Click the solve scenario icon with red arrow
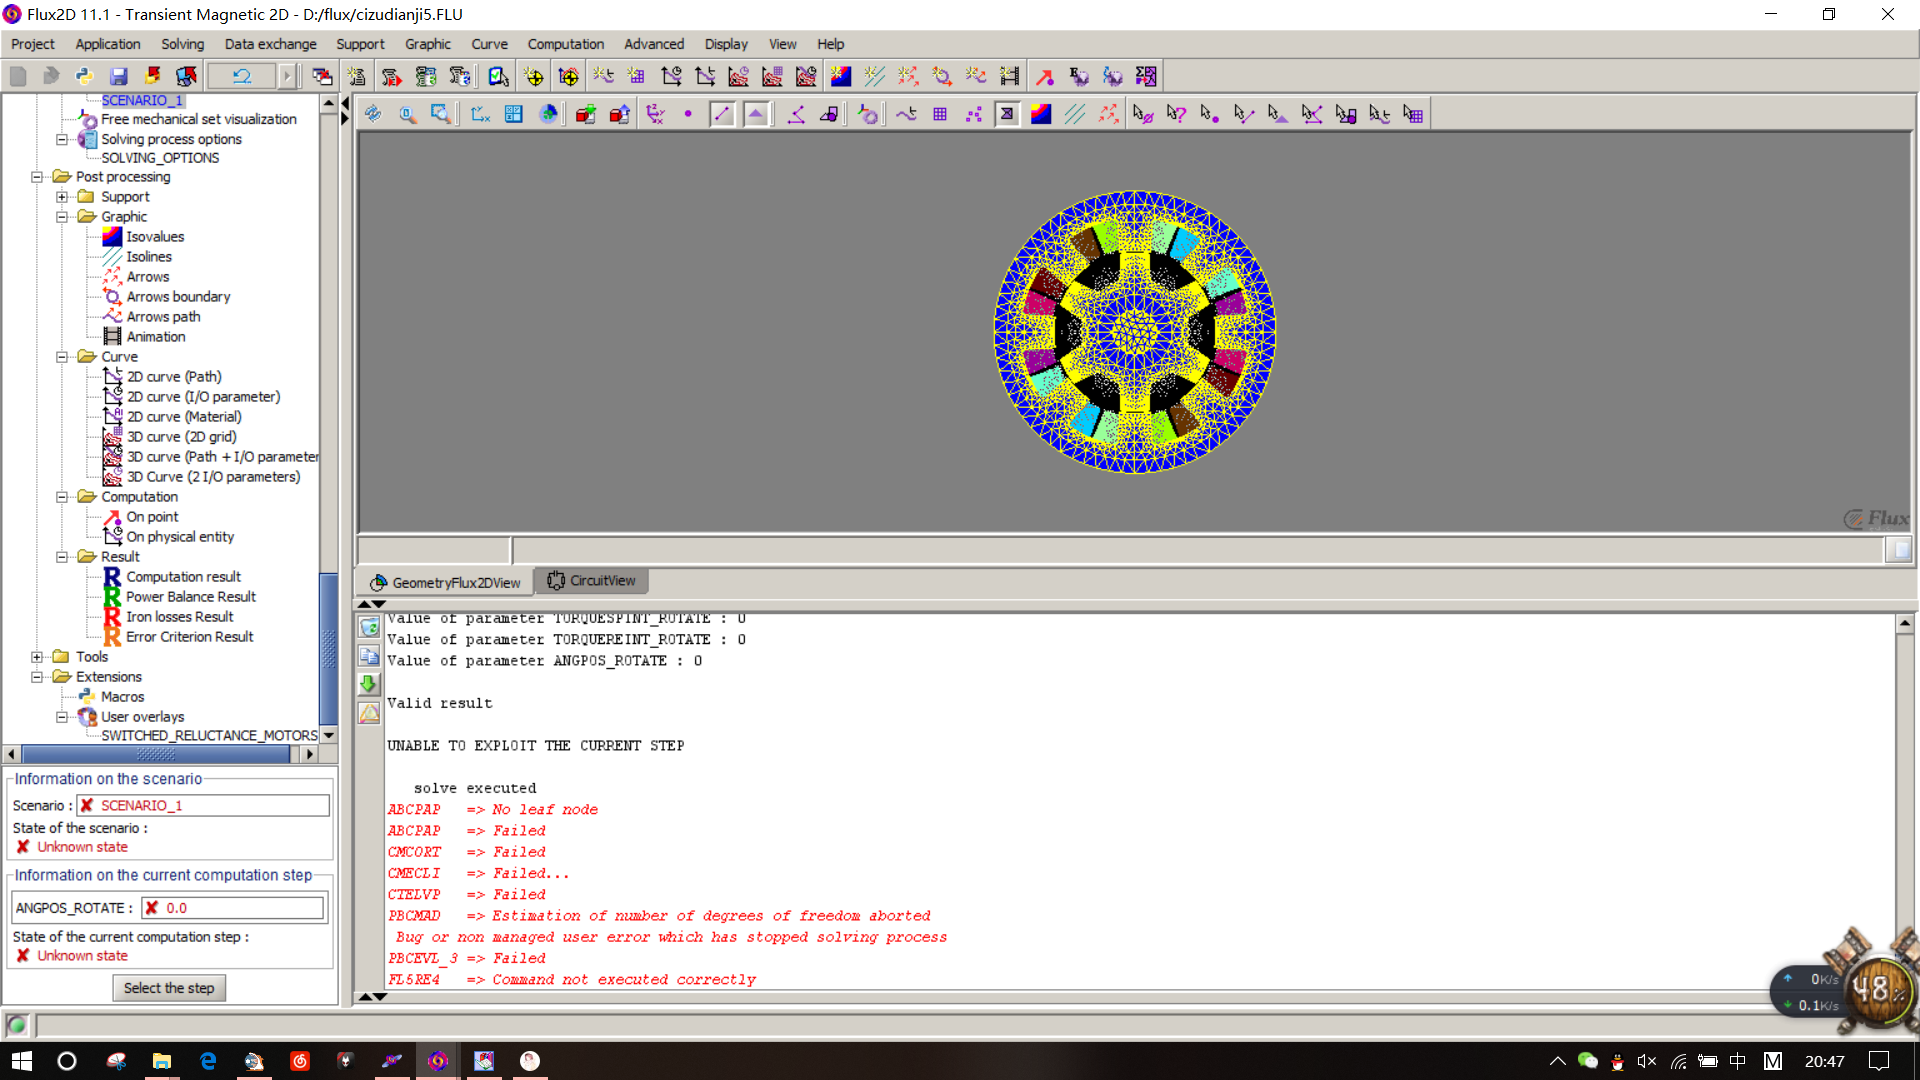Image resolution: width=1920 pixels, height=1080 pixels. point(391,76)
